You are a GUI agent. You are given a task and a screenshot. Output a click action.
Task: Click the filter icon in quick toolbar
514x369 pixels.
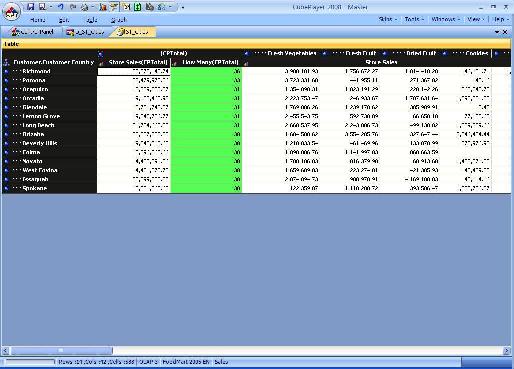(114, 7)
